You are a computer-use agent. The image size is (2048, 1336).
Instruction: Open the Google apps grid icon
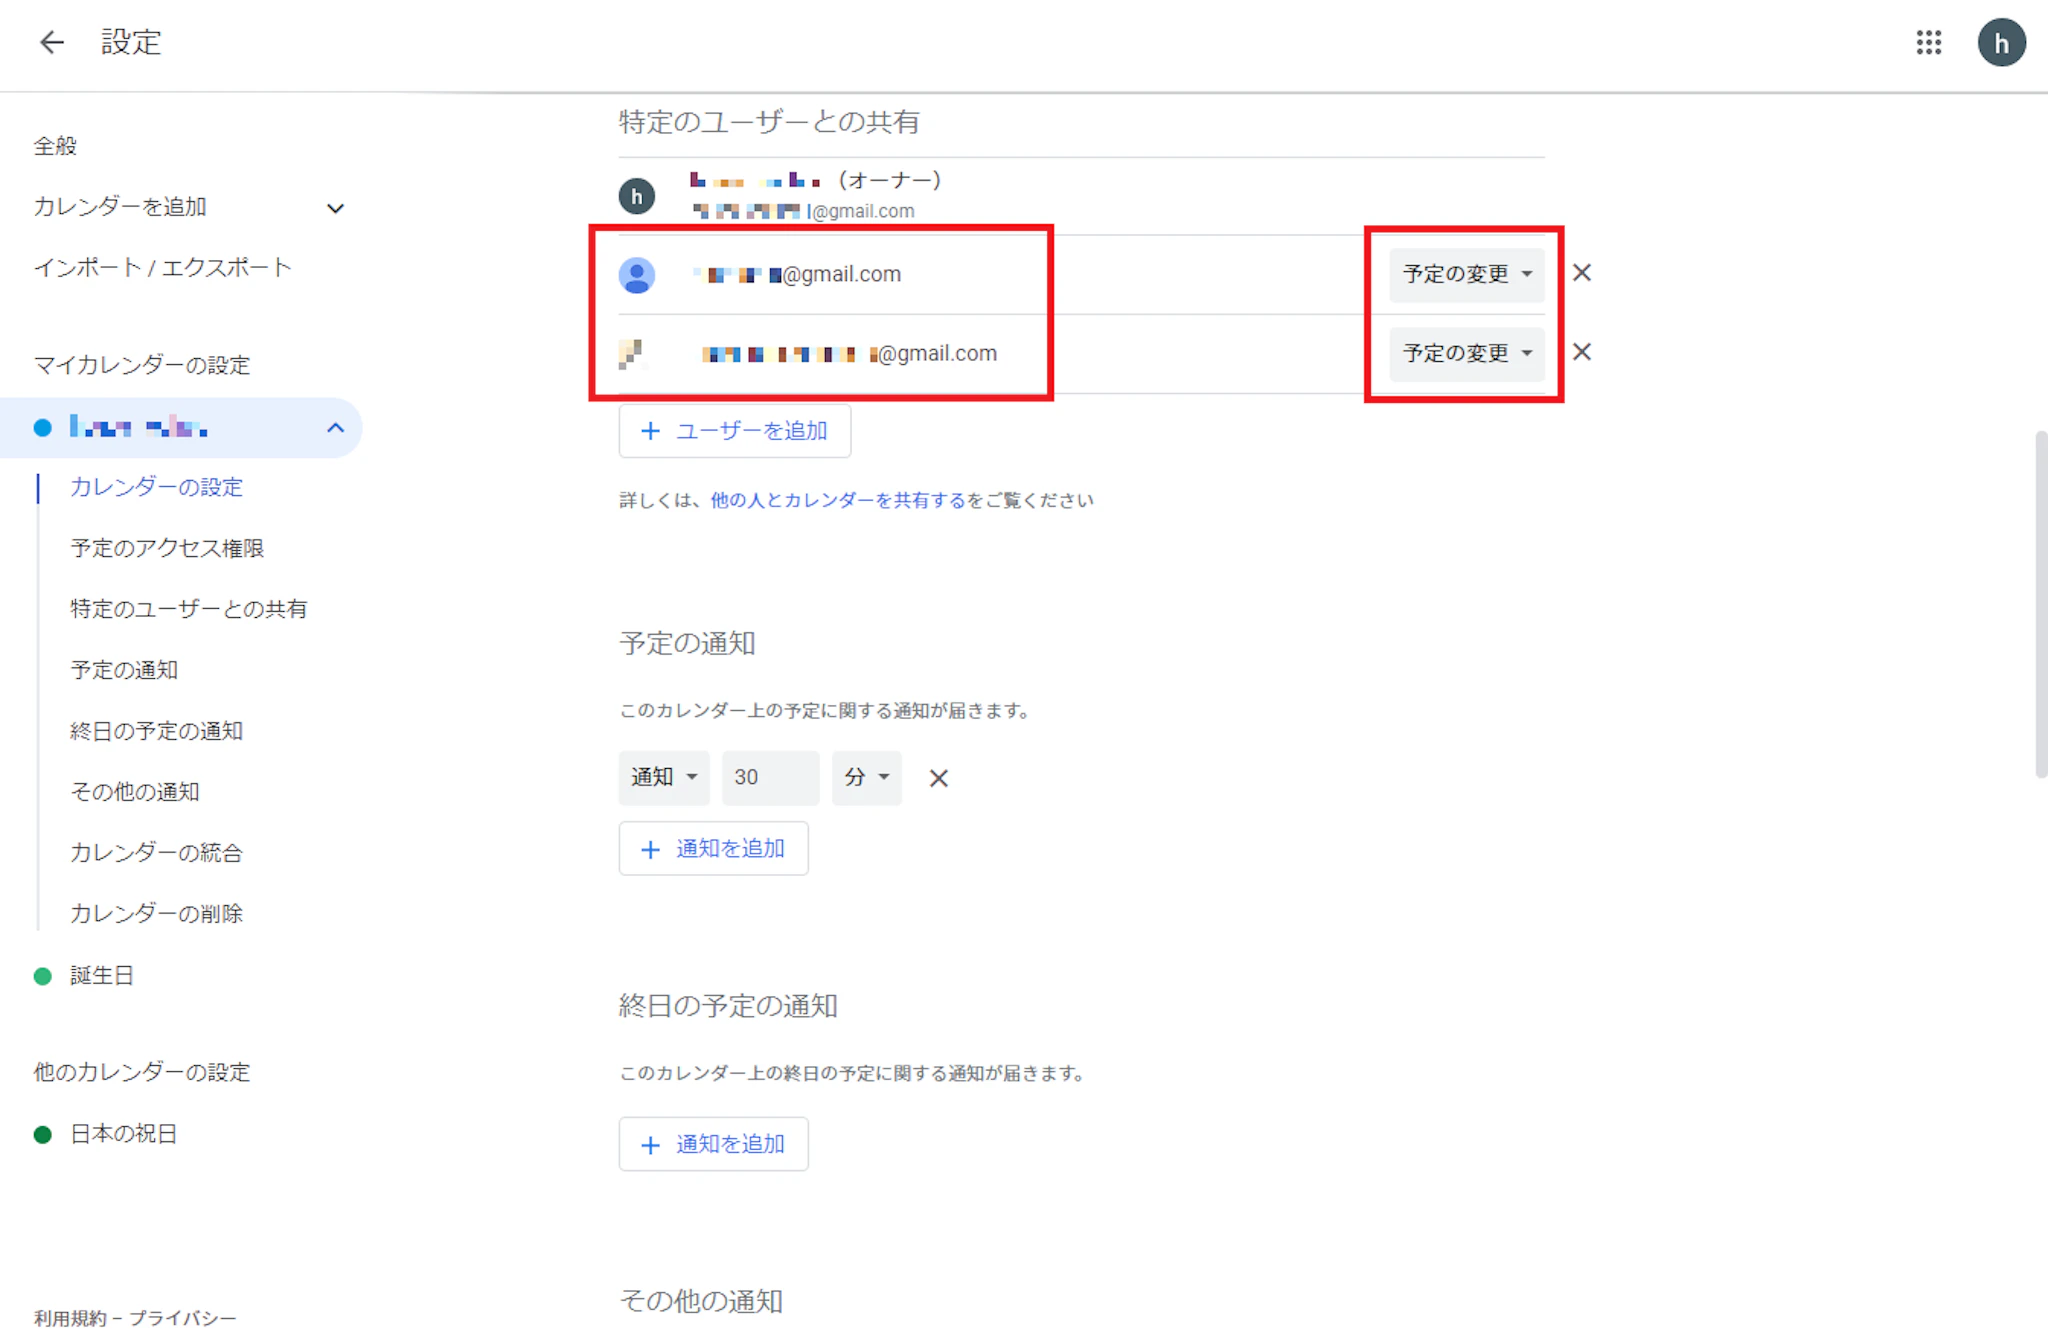(1928, 42)
